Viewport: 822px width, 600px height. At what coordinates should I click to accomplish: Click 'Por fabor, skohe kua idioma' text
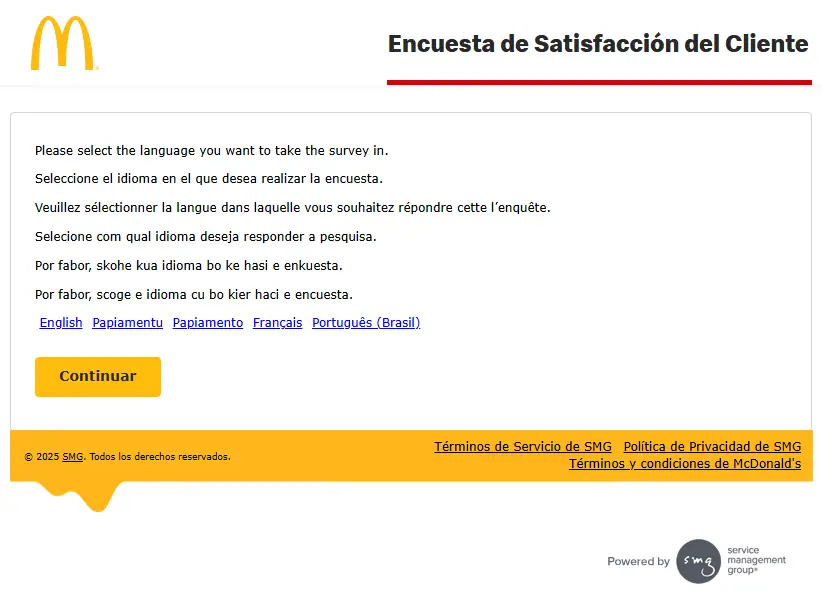(189, 266)
